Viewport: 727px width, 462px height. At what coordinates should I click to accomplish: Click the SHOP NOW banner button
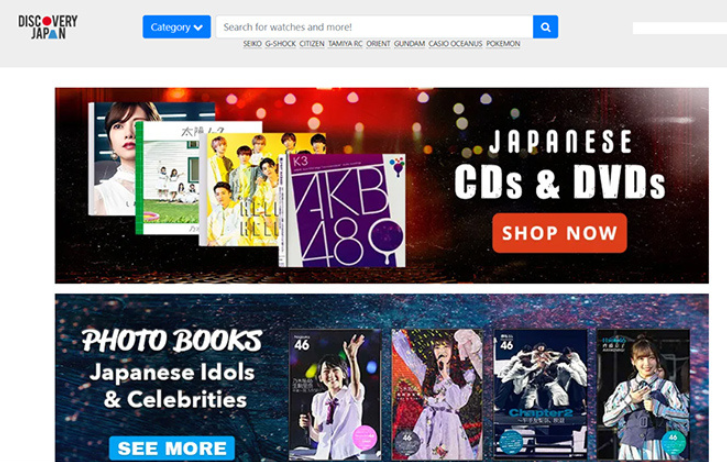tap(560, 233)
